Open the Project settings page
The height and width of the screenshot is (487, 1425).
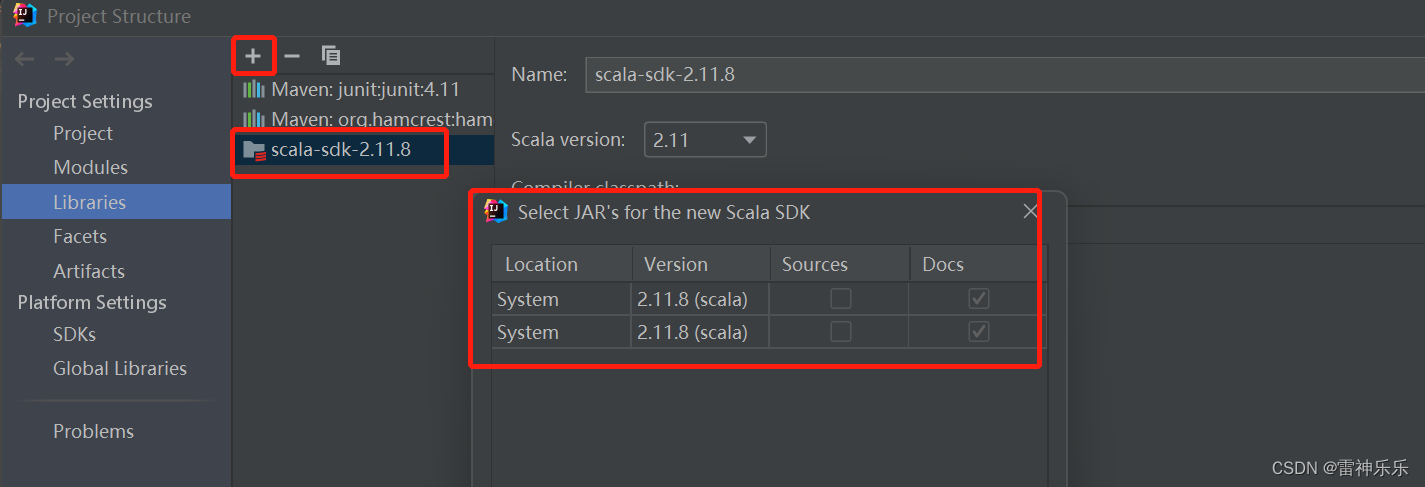[x=83, y=133]
